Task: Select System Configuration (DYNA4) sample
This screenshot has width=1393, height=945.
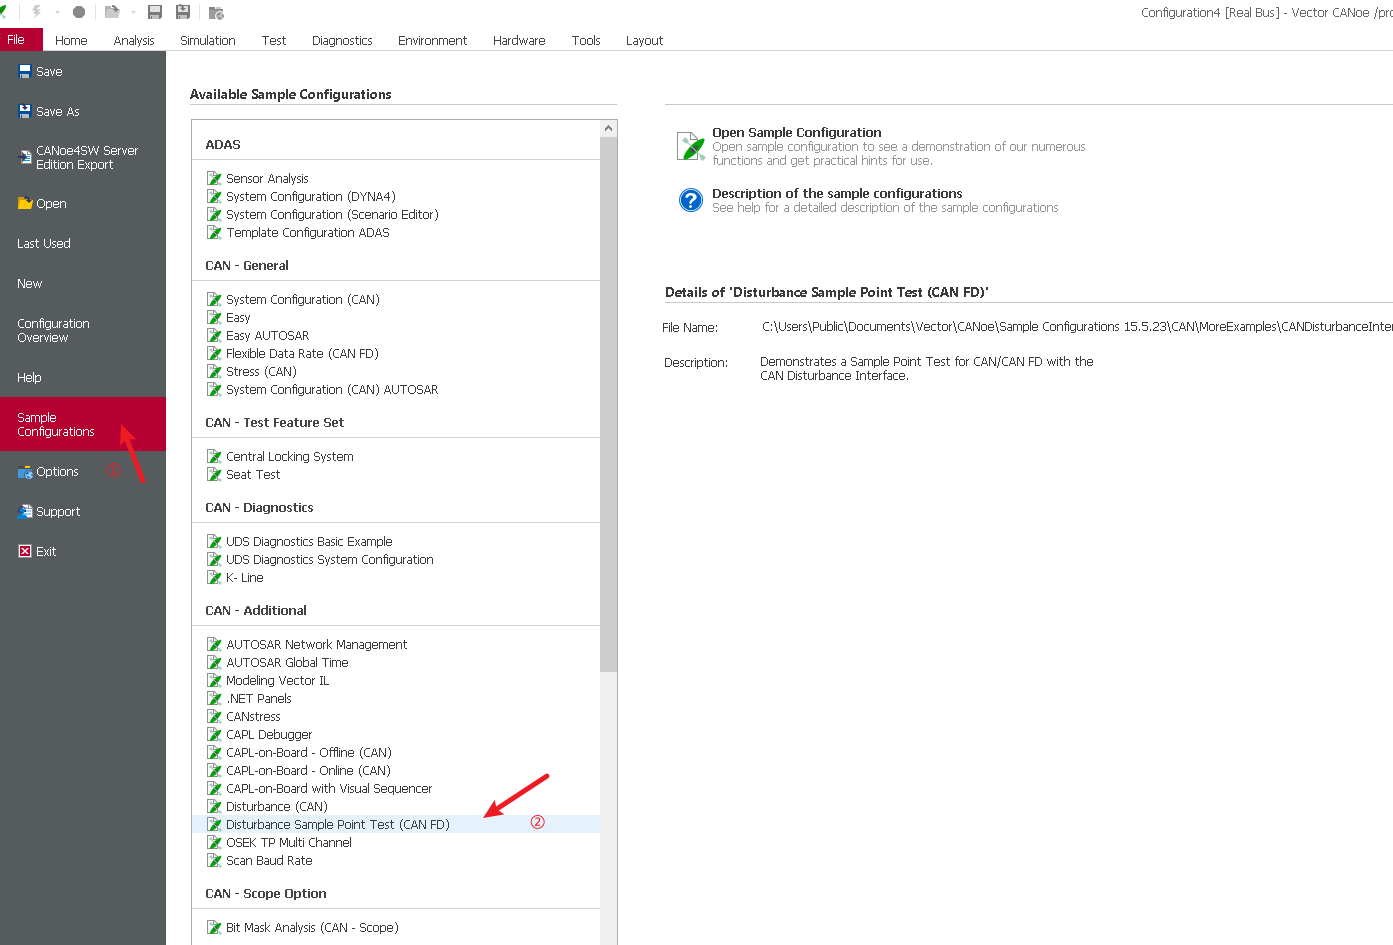Action: pos(311,197)
